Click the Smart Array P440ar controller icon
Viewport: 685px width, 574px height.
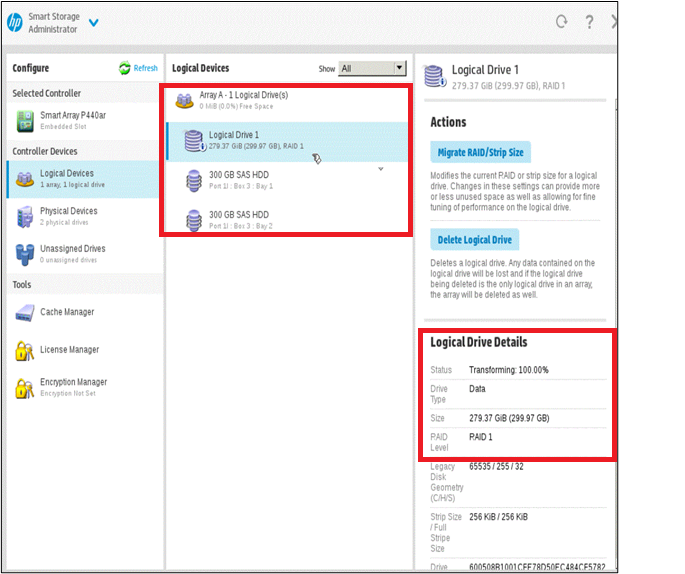[x=25, y=121]
